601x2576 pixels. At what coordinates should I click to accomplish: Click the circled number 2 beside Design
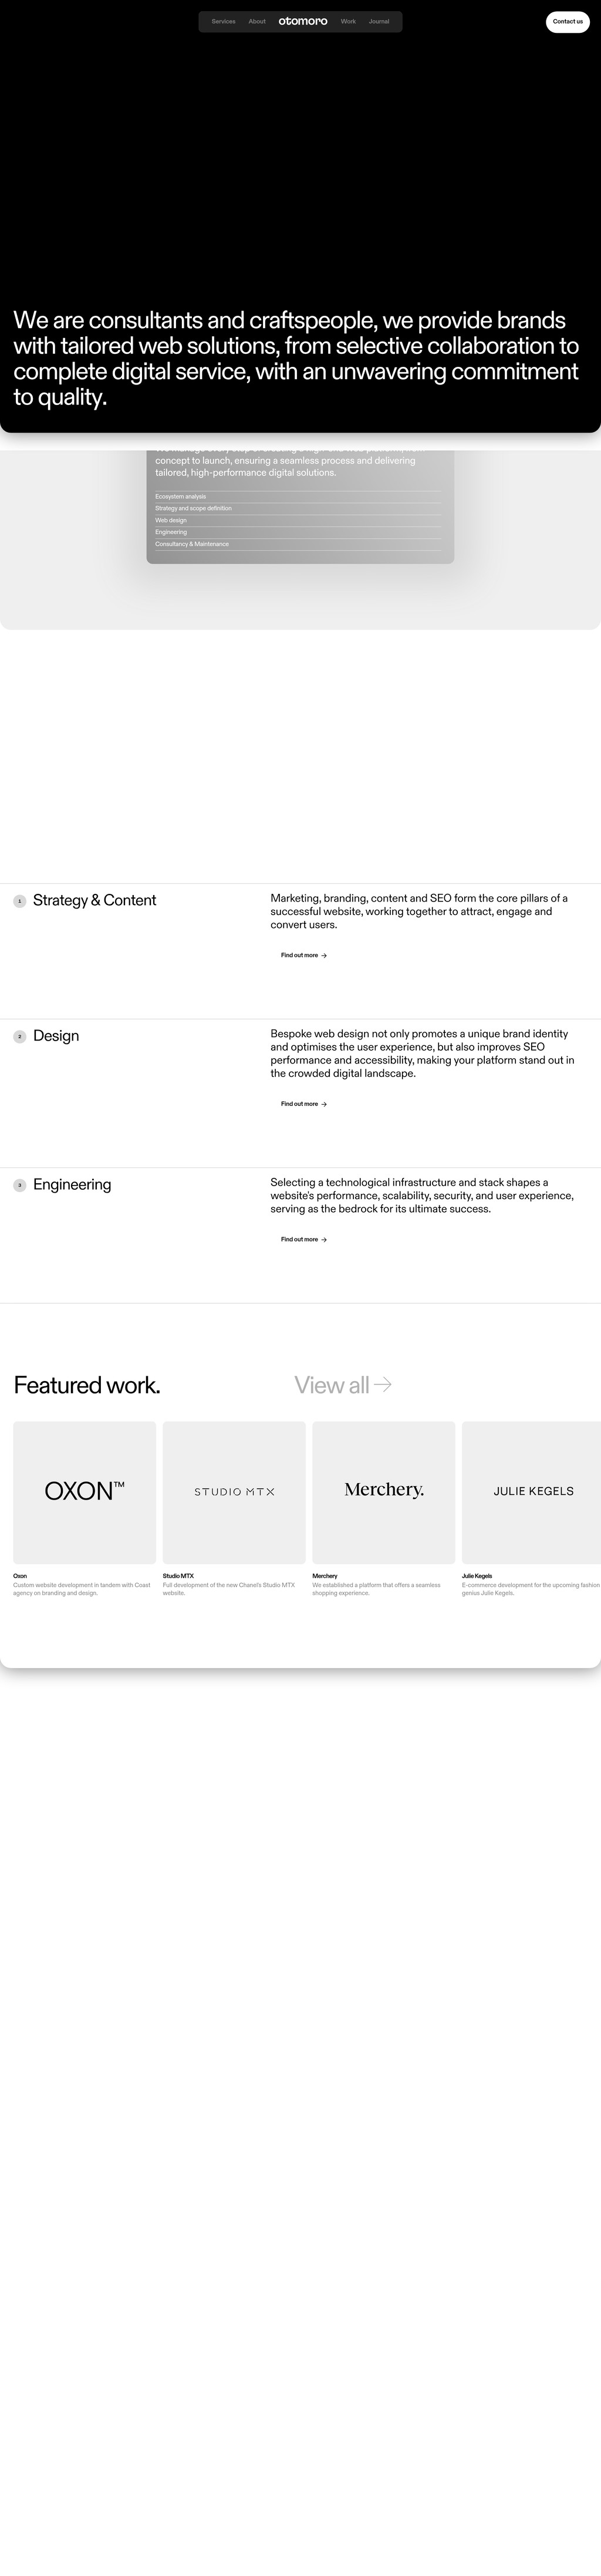pyautogui.click(x=20, y=1037)
